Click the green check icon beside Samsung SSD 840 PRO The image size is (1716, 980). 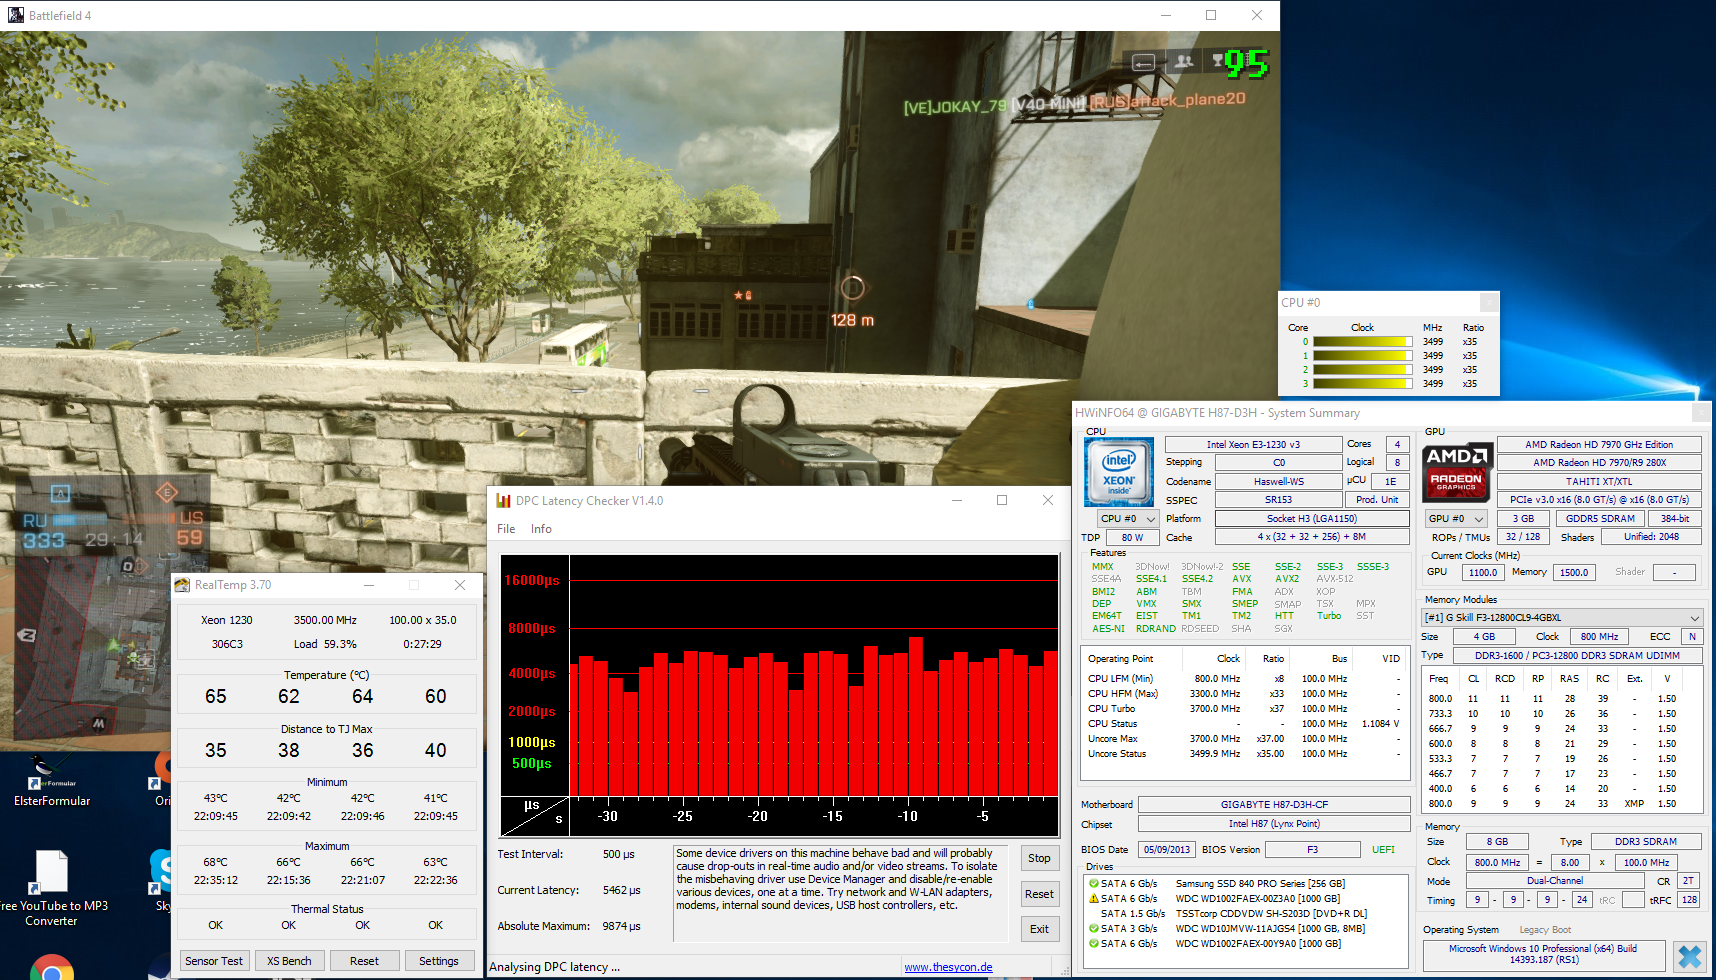(1093, 884)
